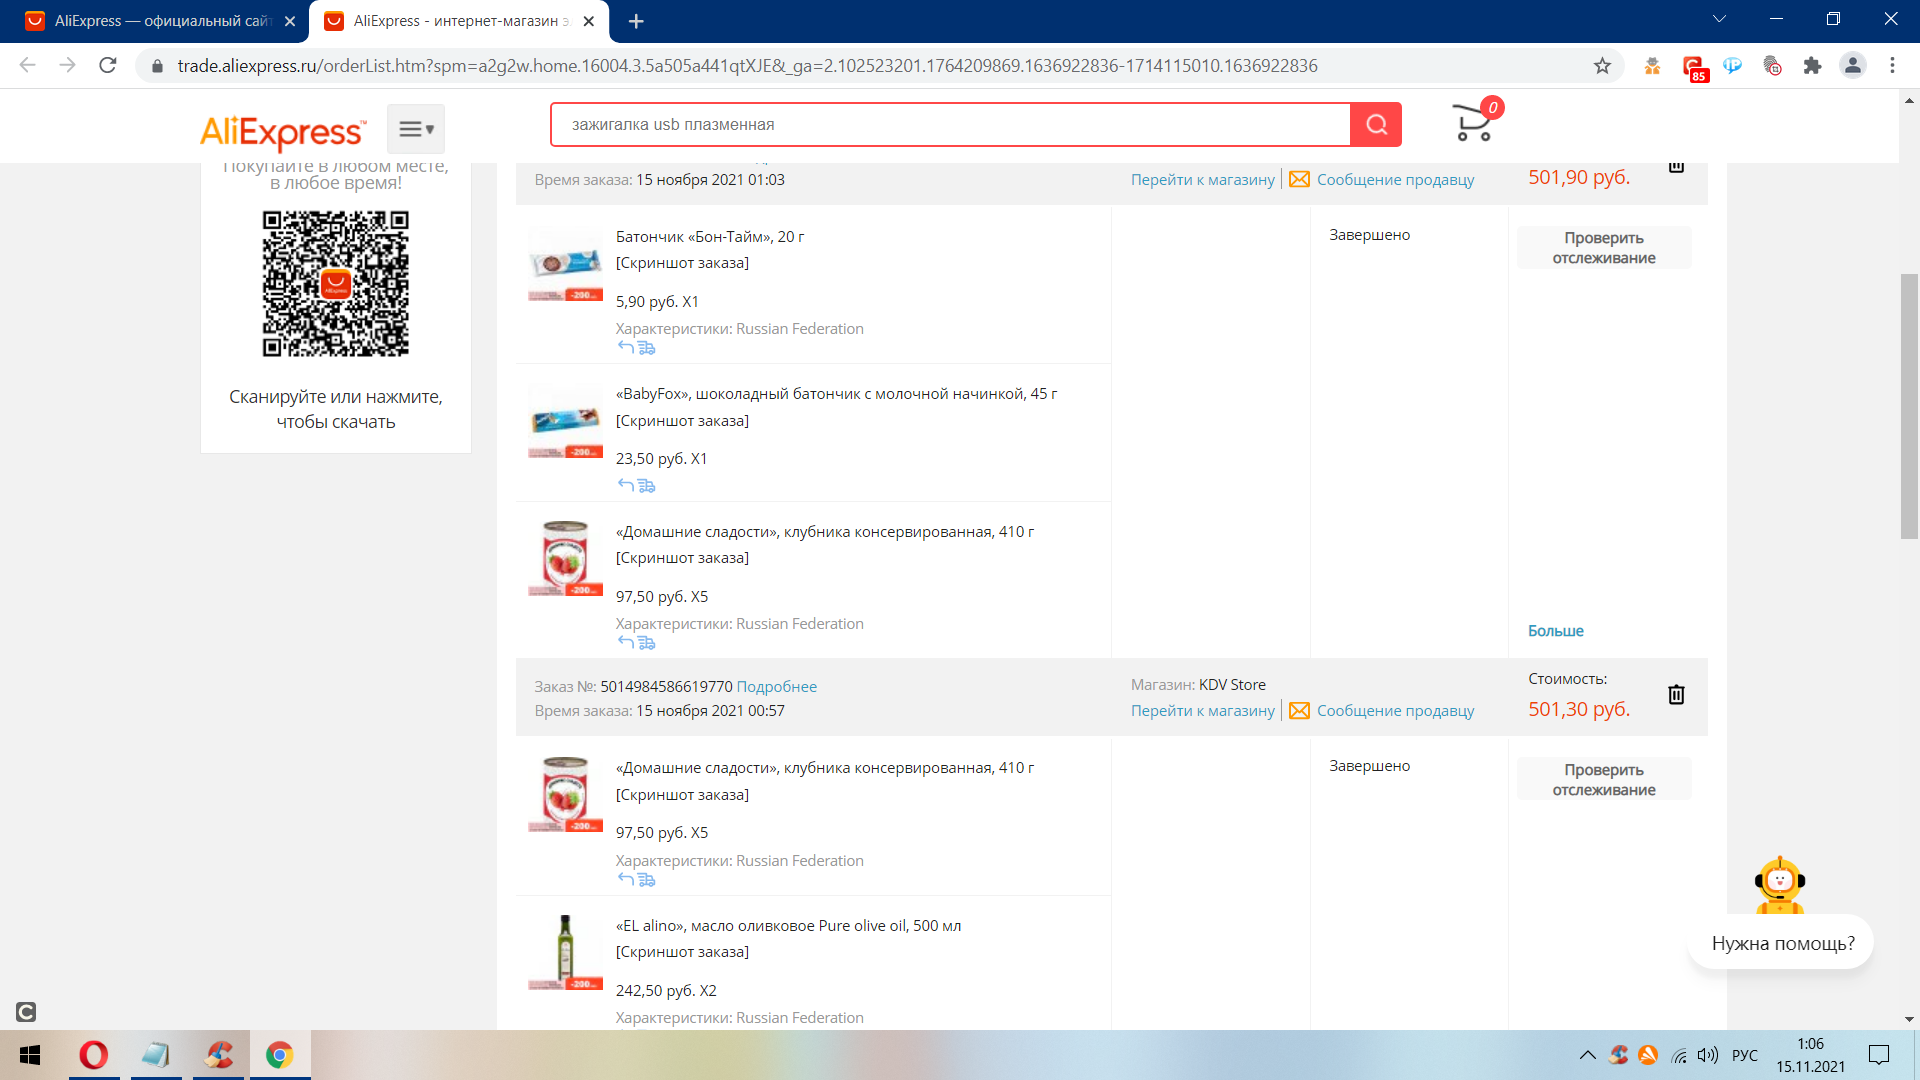
Task: Click «Перейти к магазину» for KDV Store order
Action: point(1203,711)
